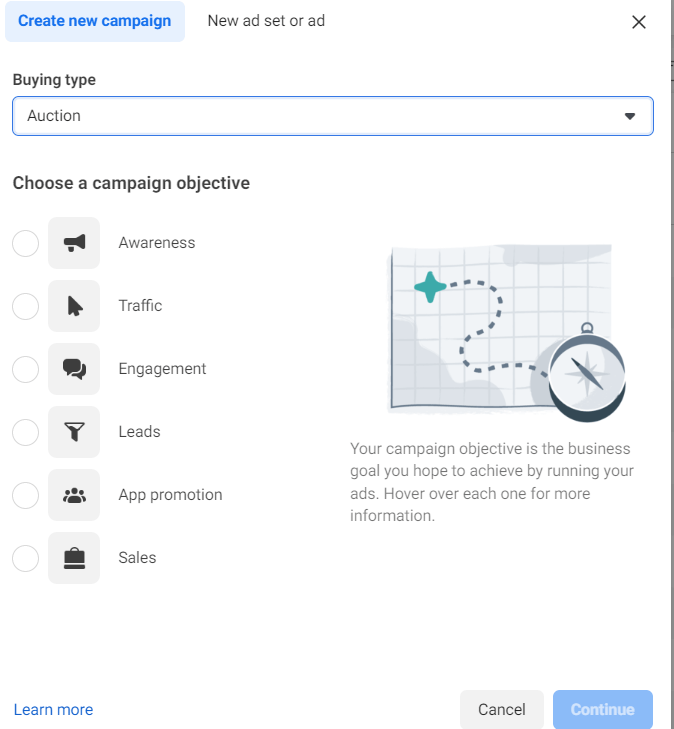This screenshot has width=674, height=729.
Task: Pick the App promotion radio button
Action: [x=25, y=495]
